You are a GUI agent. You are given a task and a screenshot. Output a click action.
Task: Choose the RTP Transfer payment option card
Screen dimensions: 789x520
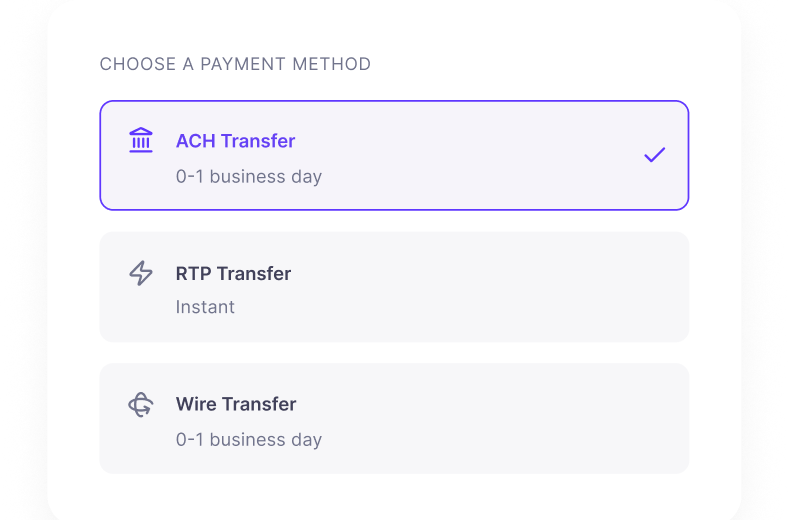click(394, 287)
